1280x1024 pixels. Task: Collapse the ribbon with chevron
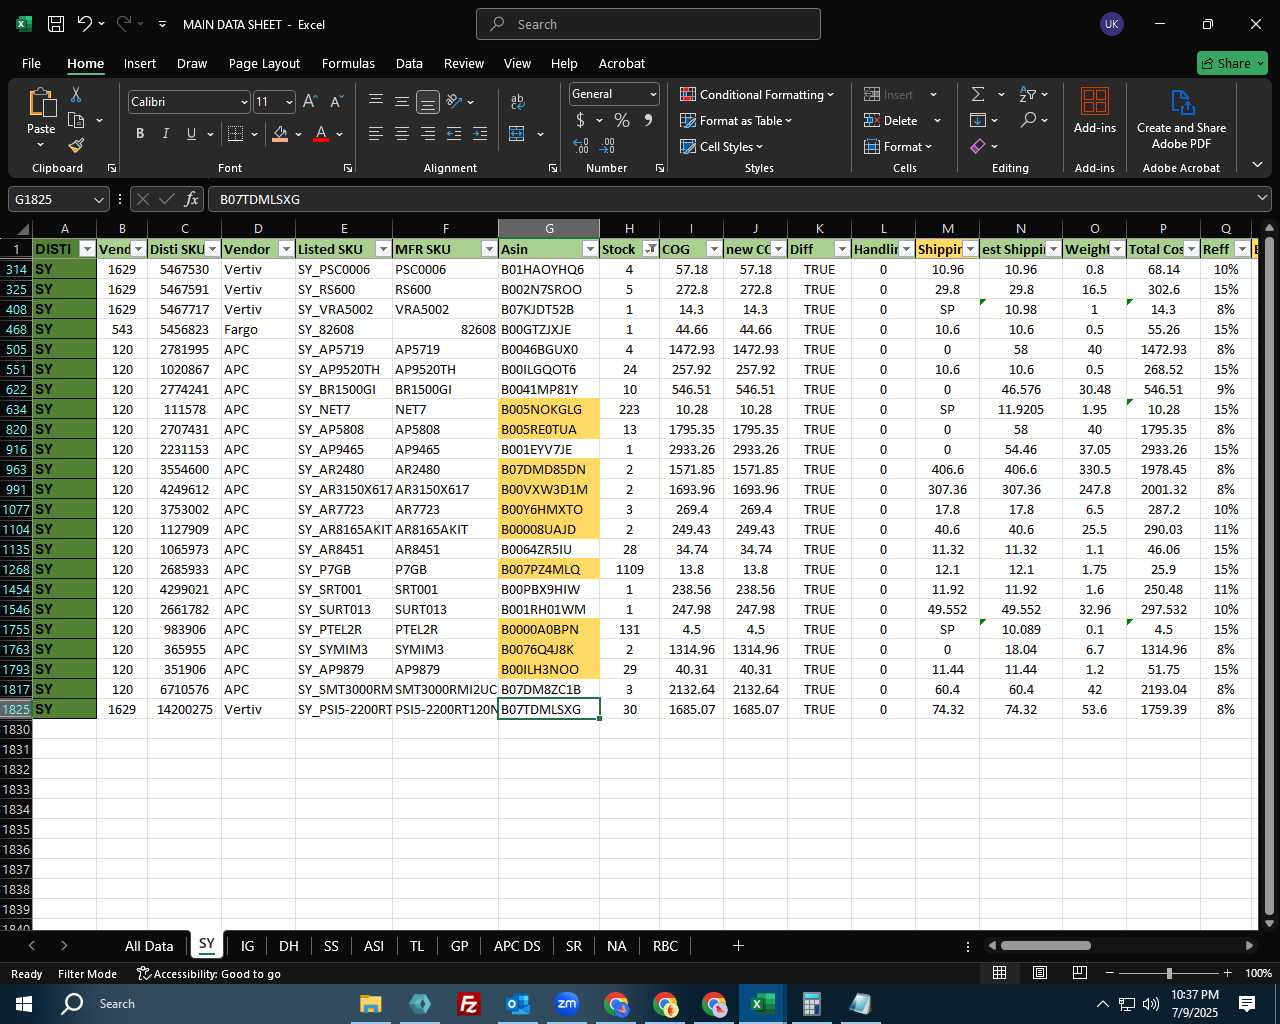point(1257,165)
